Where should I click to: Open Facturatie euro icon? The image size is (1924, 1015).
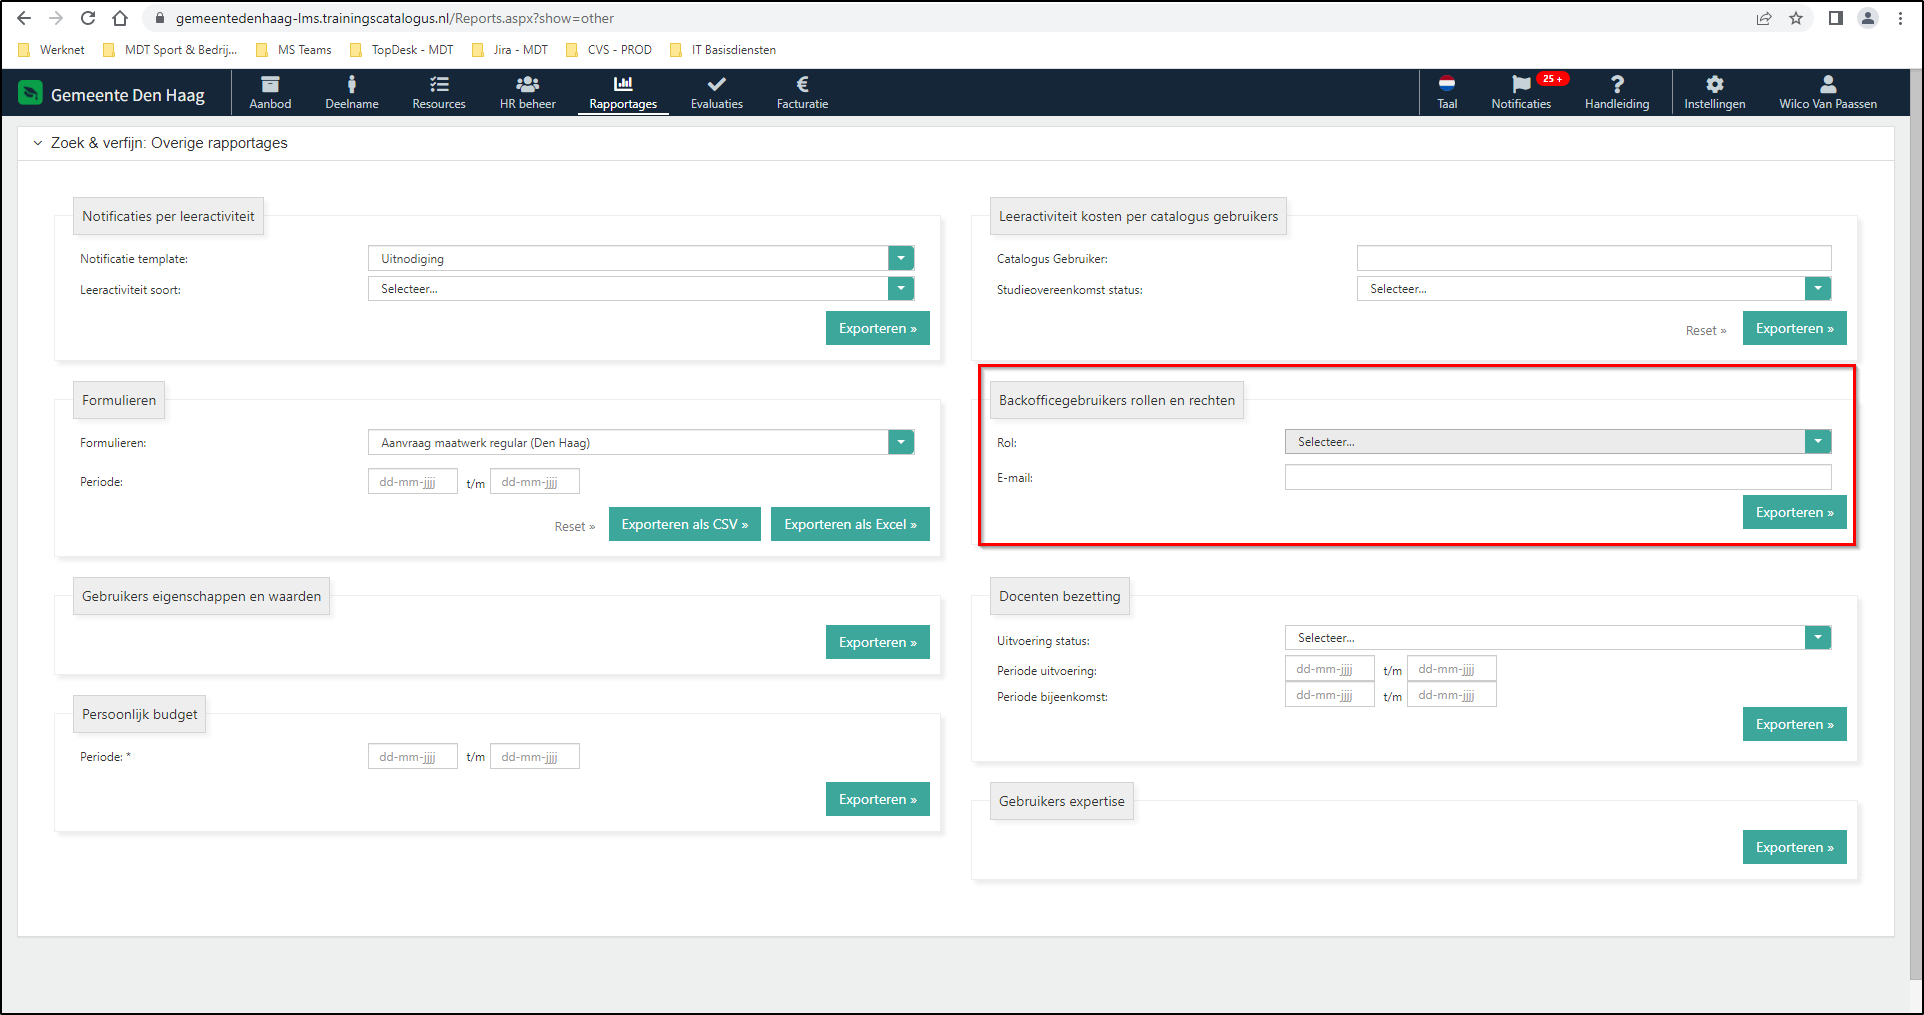pos(802,85)
